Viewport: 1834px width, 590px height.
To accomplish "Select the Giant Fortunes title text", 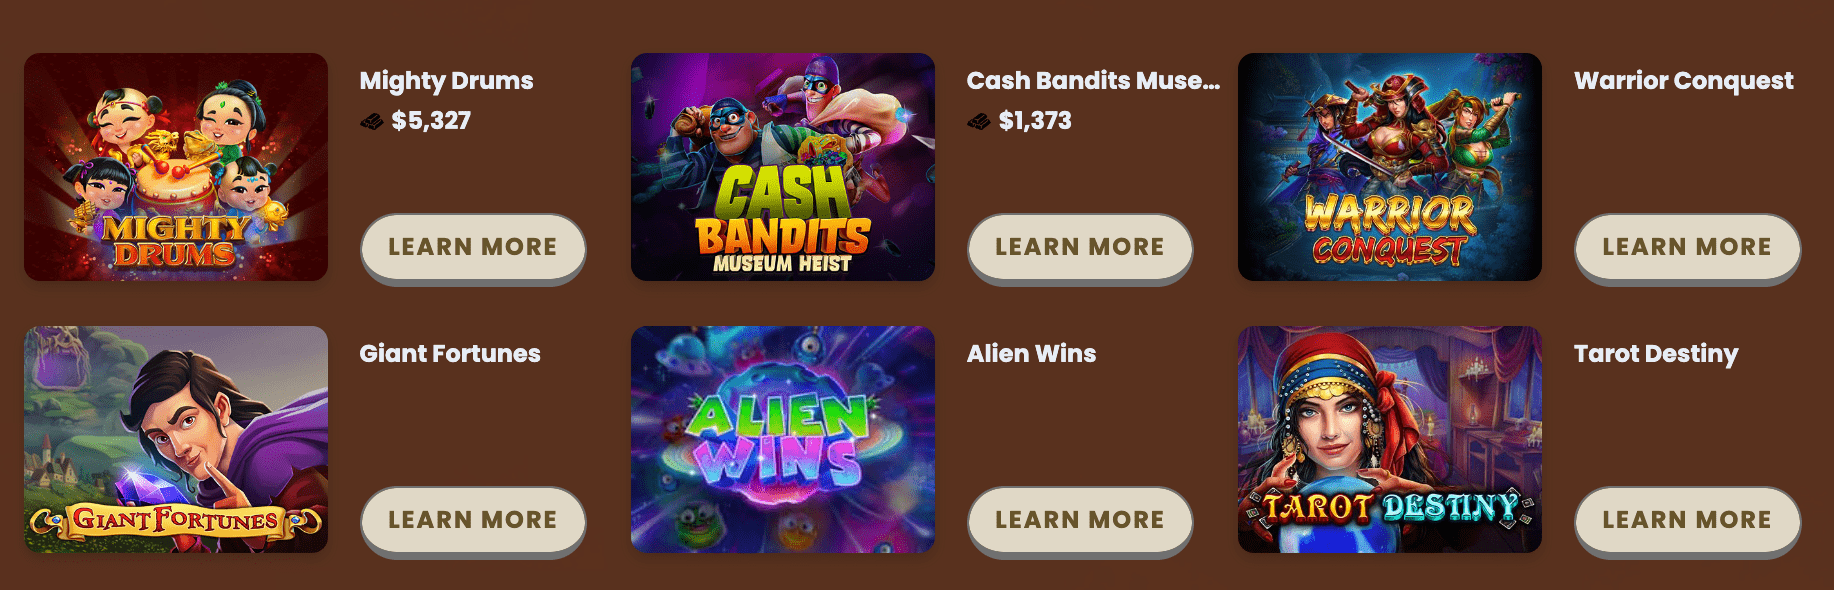I will click(450, 354).
